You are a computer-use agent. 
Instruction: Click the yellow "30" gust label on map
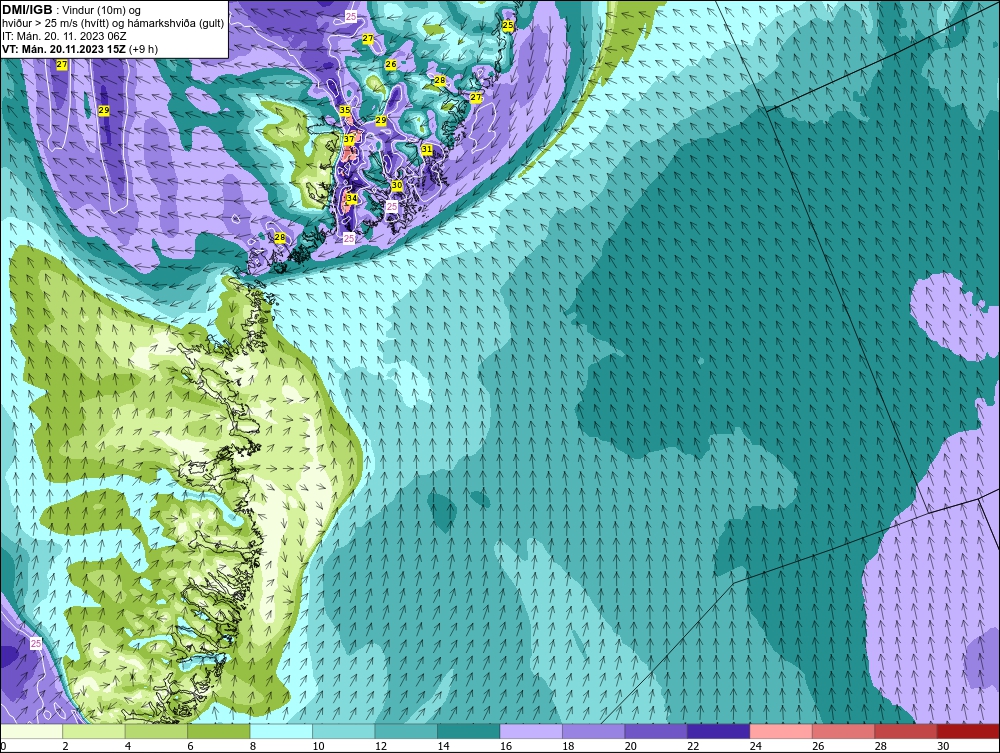(x=397, y=185)
